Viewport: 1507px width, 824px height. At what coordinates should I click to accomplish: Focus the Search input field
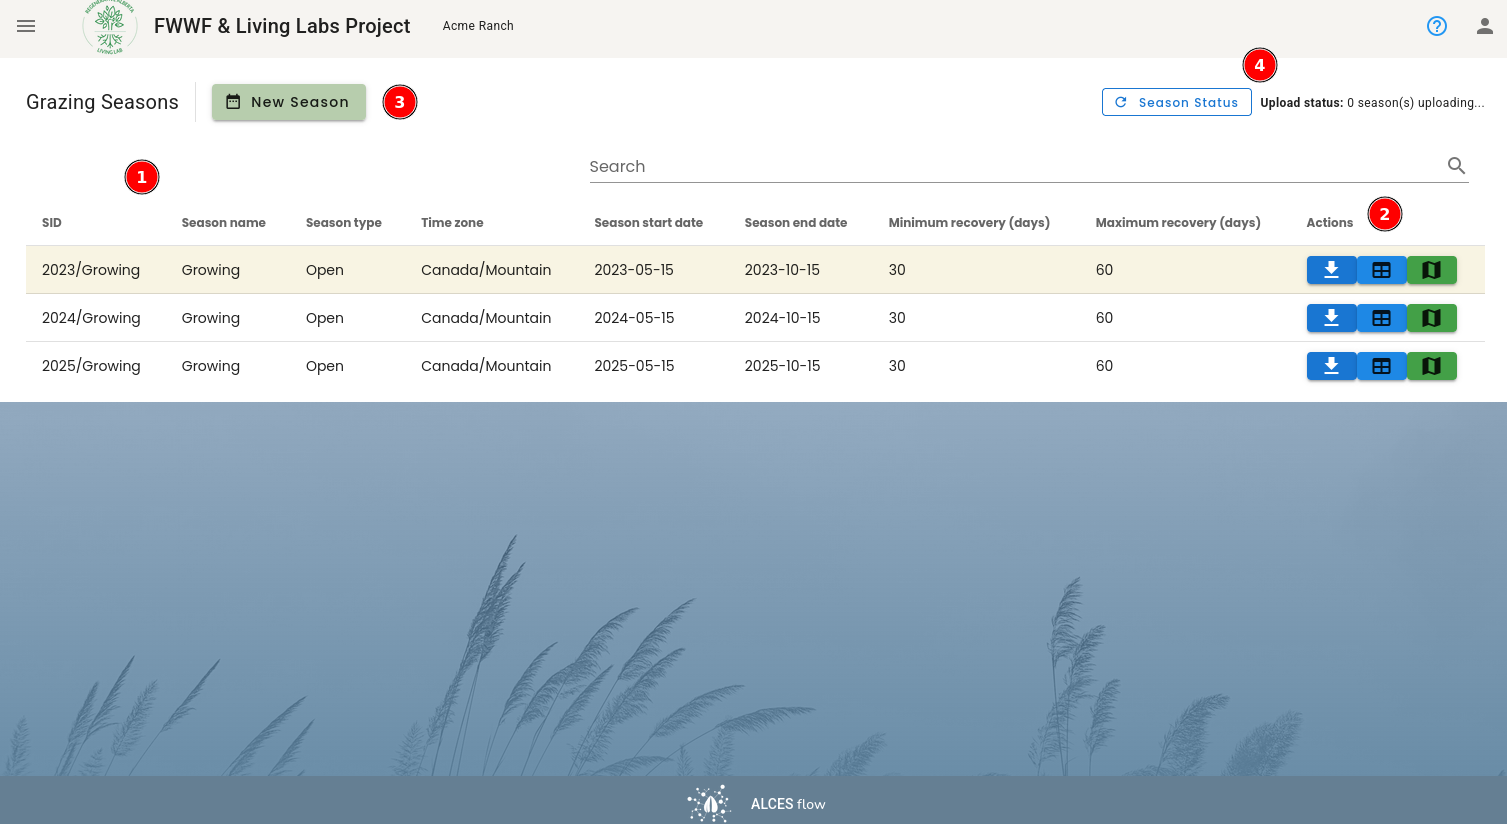1015,166
